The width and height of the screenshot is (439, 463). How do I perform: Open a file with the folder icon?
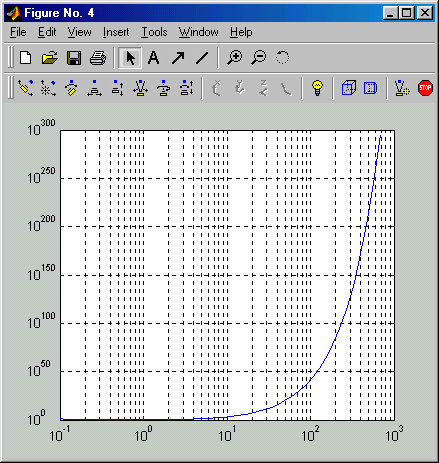pos(50,58)
